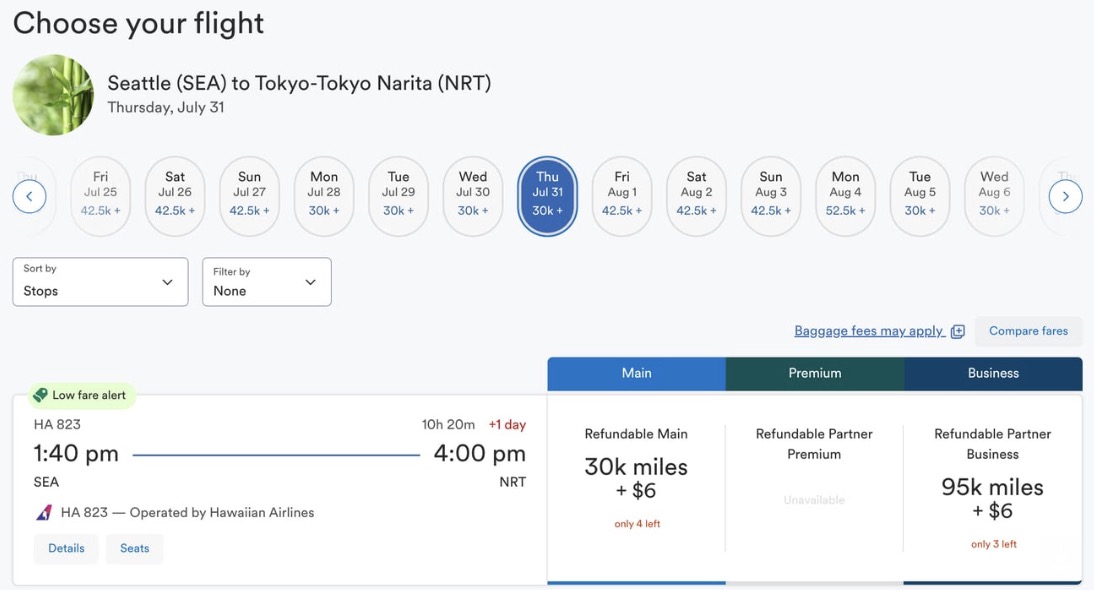The image size is (1094, 590).
Task: Click the Hawaiian Airlines logo icon
Action: (44, 513)
